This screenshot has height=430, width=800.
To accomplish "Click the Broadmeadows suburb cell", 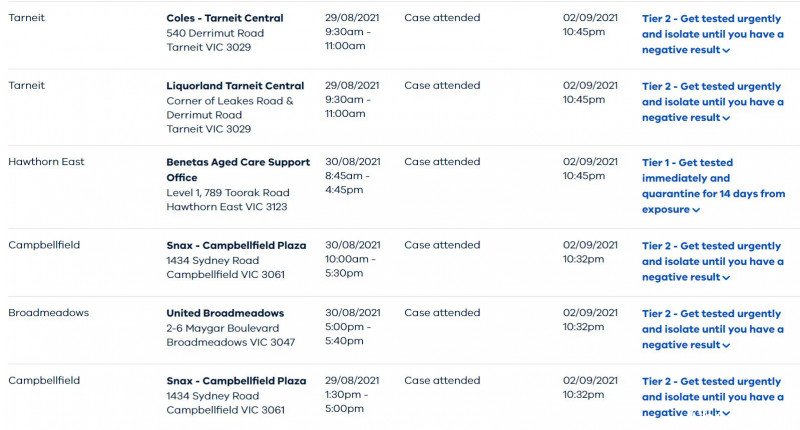I will coord(48,313).
